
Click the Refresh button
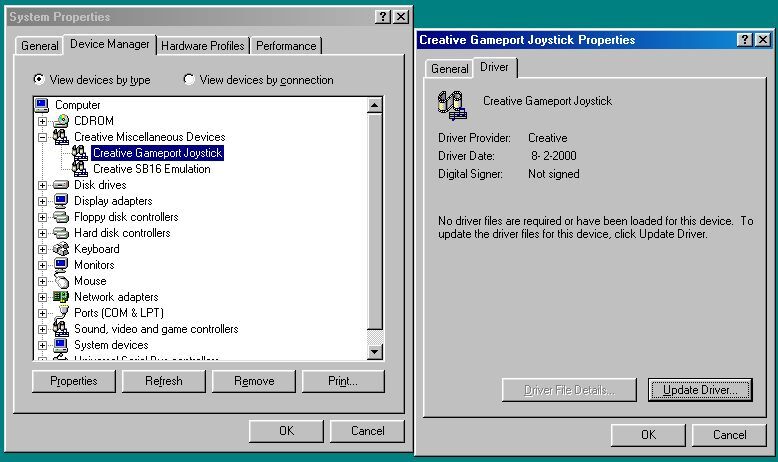(164, 381)
